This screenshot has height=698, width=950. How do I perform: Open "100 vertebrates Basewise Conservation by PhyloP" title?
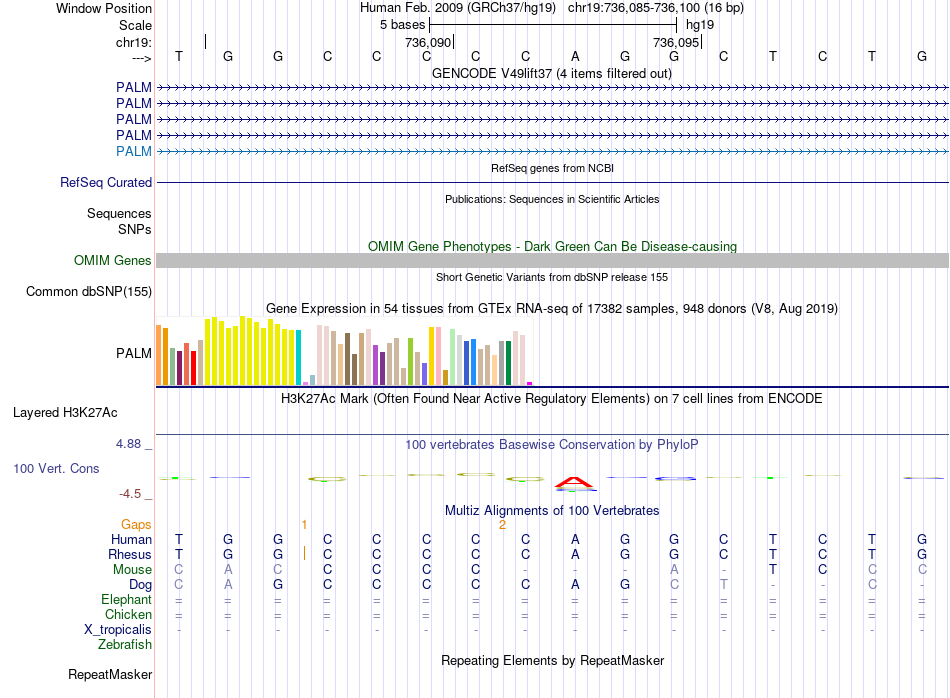pos(552,445)
